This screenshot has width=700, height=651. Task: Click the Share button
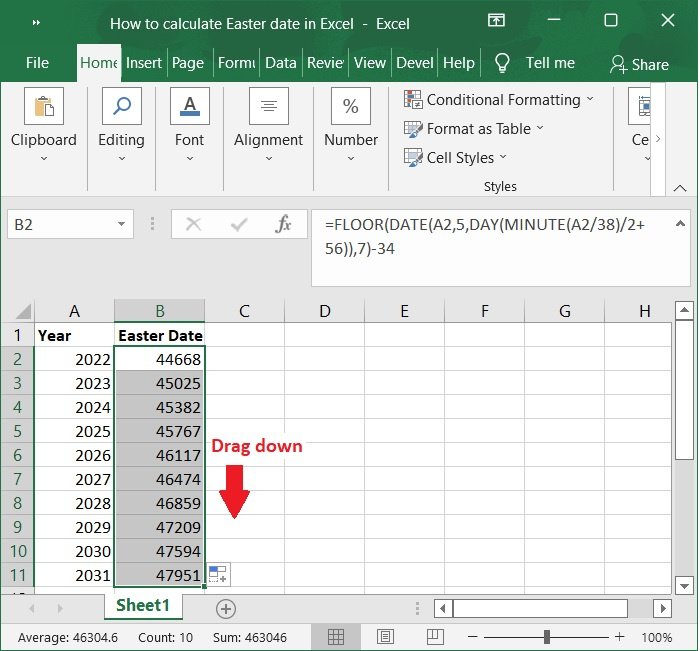pyautogui.click(x=639, y=64)
